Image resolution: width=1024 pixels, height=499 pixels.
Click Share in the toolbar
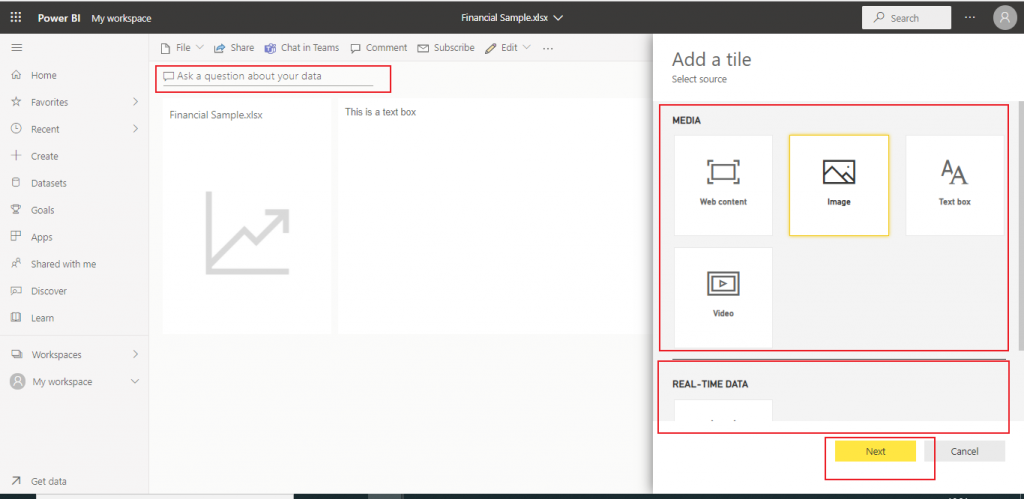pos(234,48)
